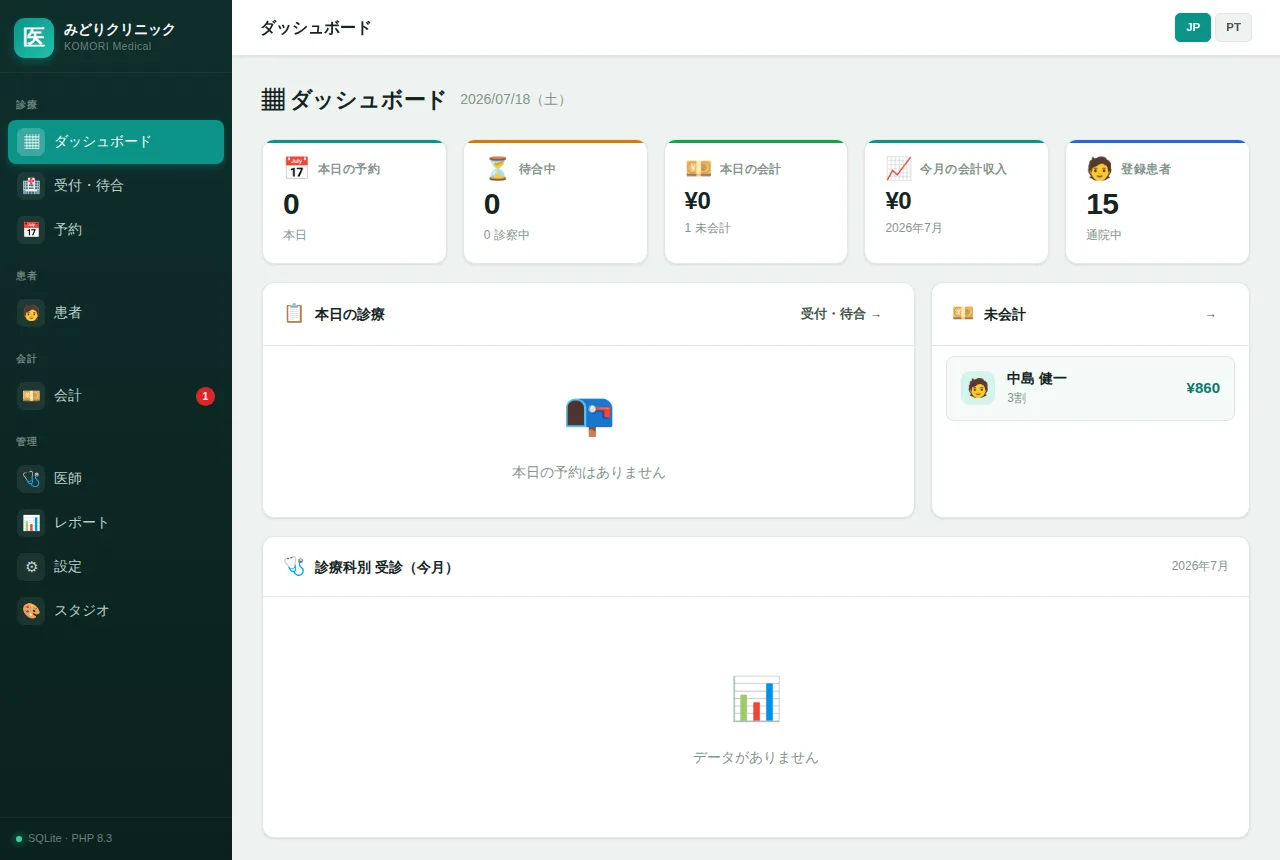This screenshot has width=1280, height=860.
Task: Click the ¥860 amount
Action: click(x=1203, y=388)
